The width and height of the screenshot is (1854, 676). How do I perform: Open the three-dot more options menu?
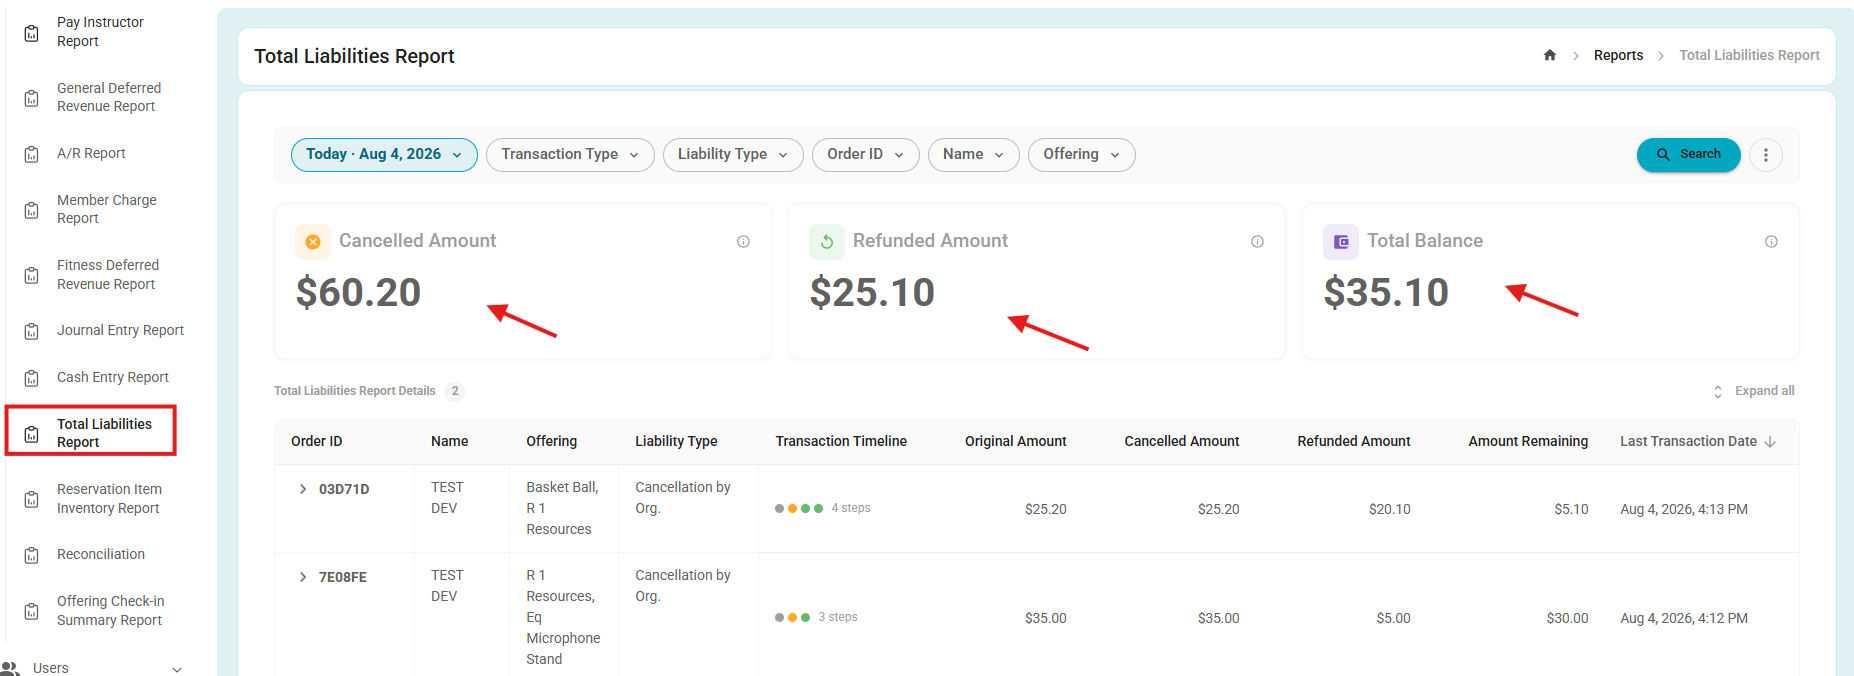1766,155
